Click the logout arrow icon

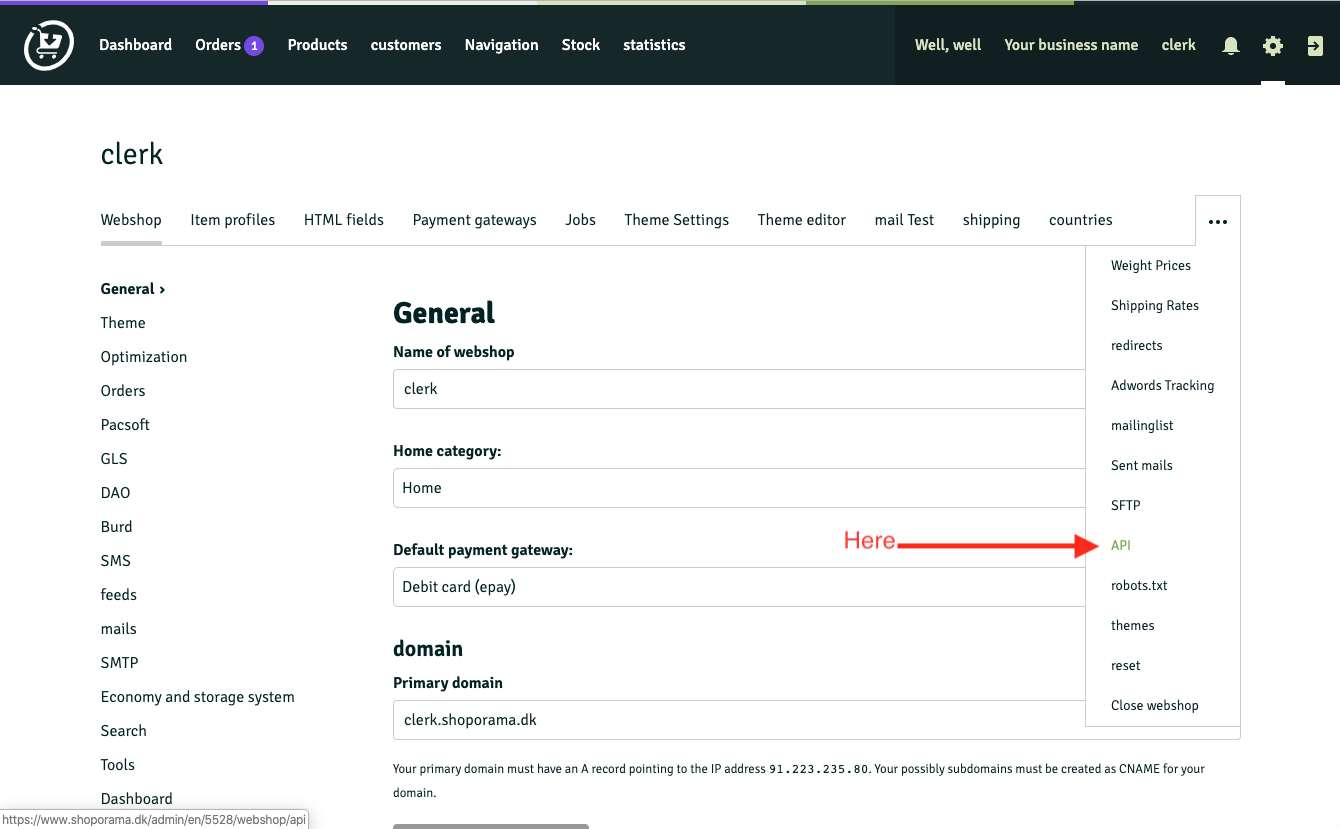(x=1314, y=45)
